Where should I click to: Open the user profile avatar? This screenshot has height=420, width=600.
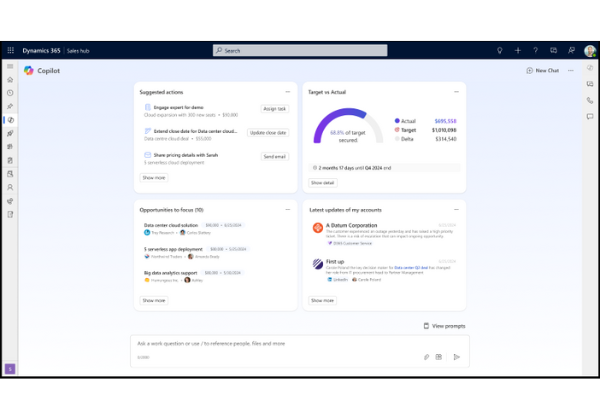point(589,50)
